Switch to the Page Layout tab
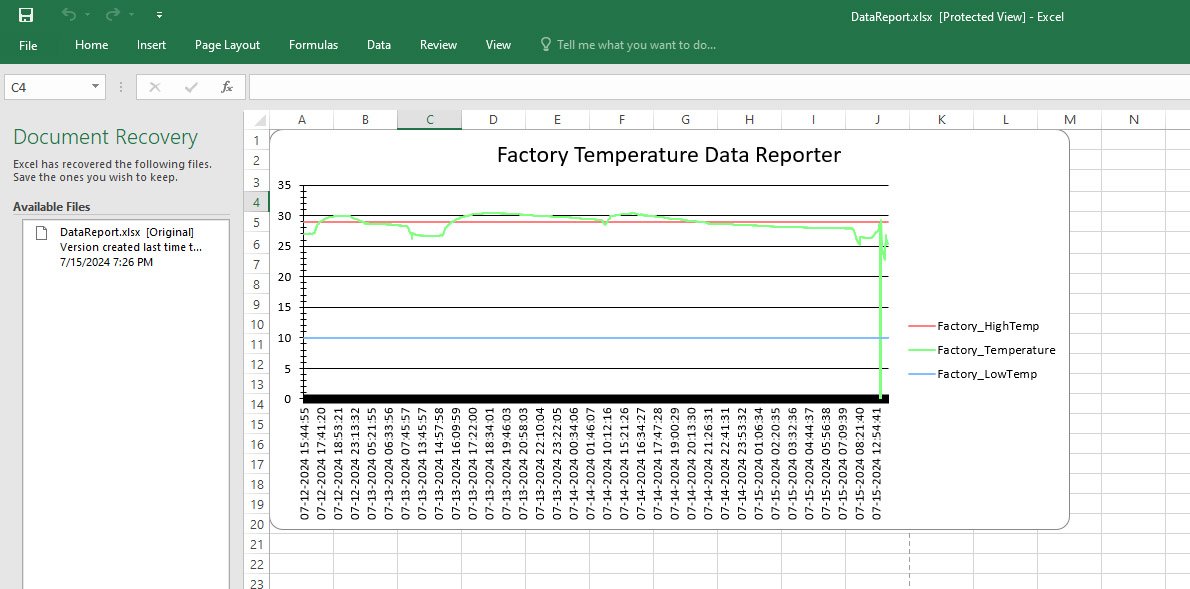This screenshot has height=589, width=1190. 227,45
